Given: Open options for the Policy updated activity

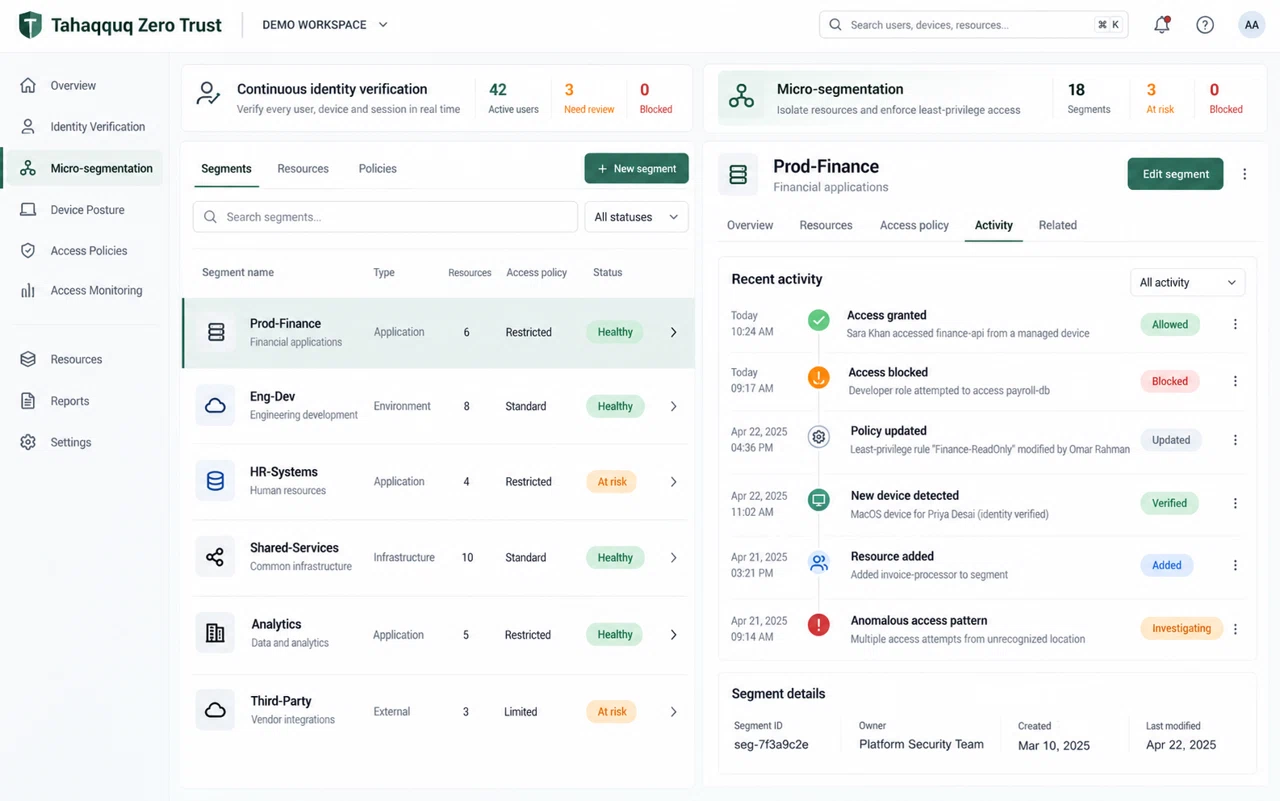Looking at the screenshot, I should click(1235, 440).
